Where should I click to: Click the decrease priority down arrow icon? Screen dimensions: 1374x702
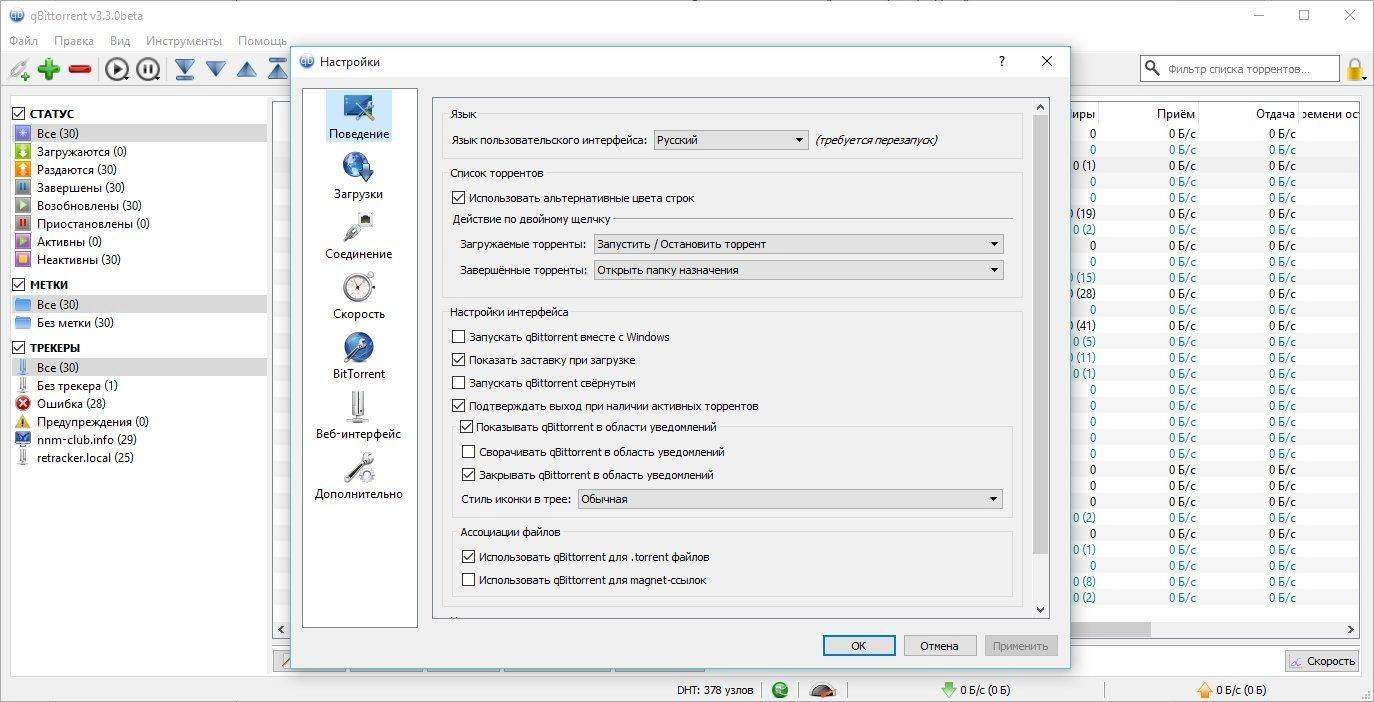pos(216,69)
